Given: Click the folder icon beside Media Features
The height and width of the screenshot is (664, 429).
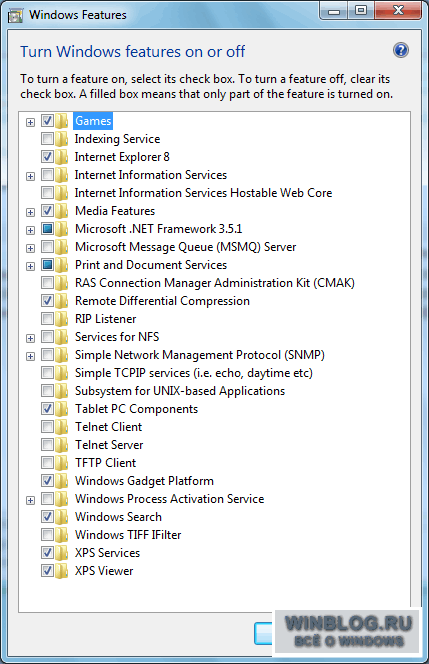Looking at the screenshot, I should coord(62,211).
